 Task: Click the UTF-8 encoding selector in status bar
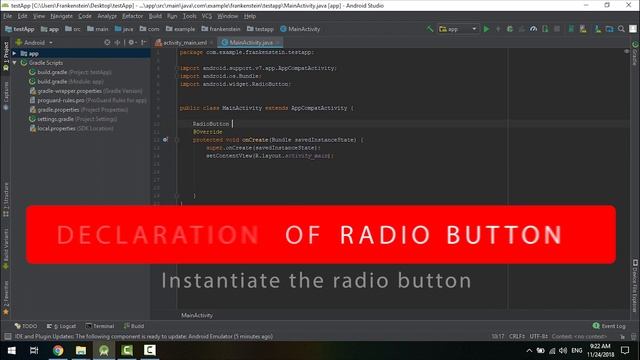(538, 337)
